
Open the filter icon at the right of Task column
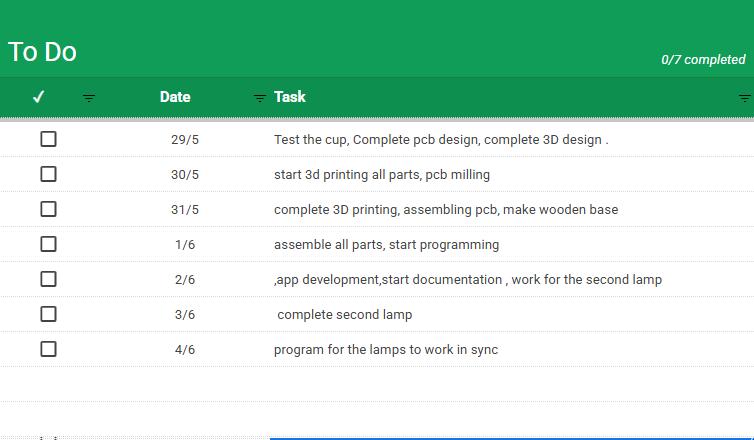click(745, 98)
